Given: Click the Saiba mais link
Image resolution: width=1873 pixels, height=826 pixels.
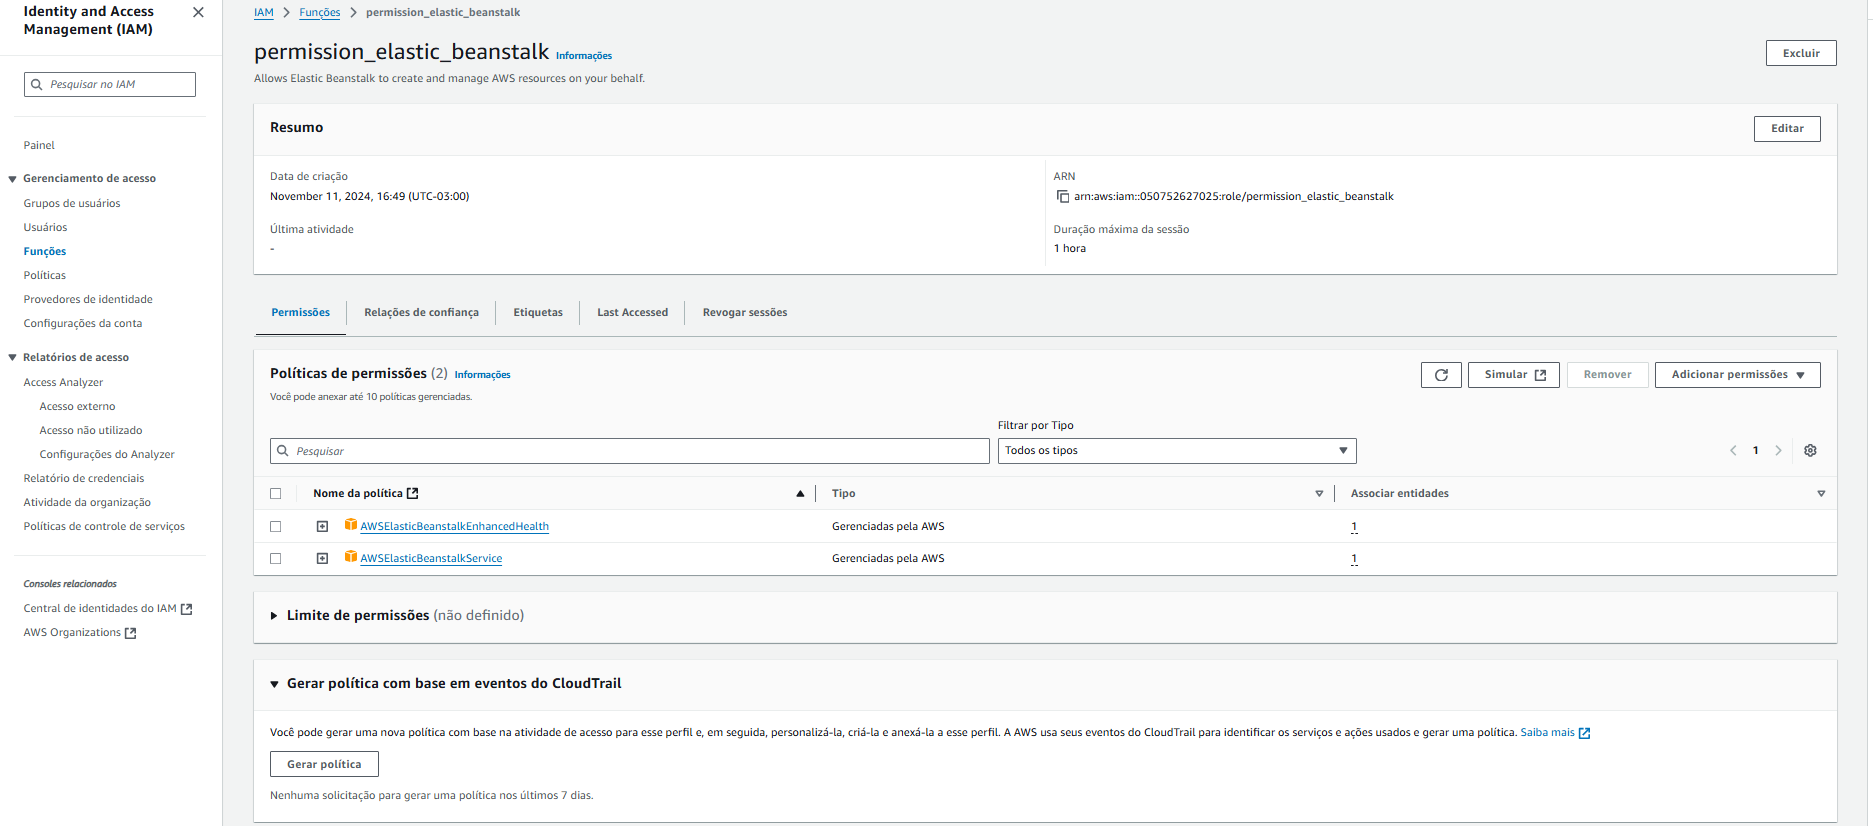Looking at the screenshot, I should click(x=1547, y=733).
